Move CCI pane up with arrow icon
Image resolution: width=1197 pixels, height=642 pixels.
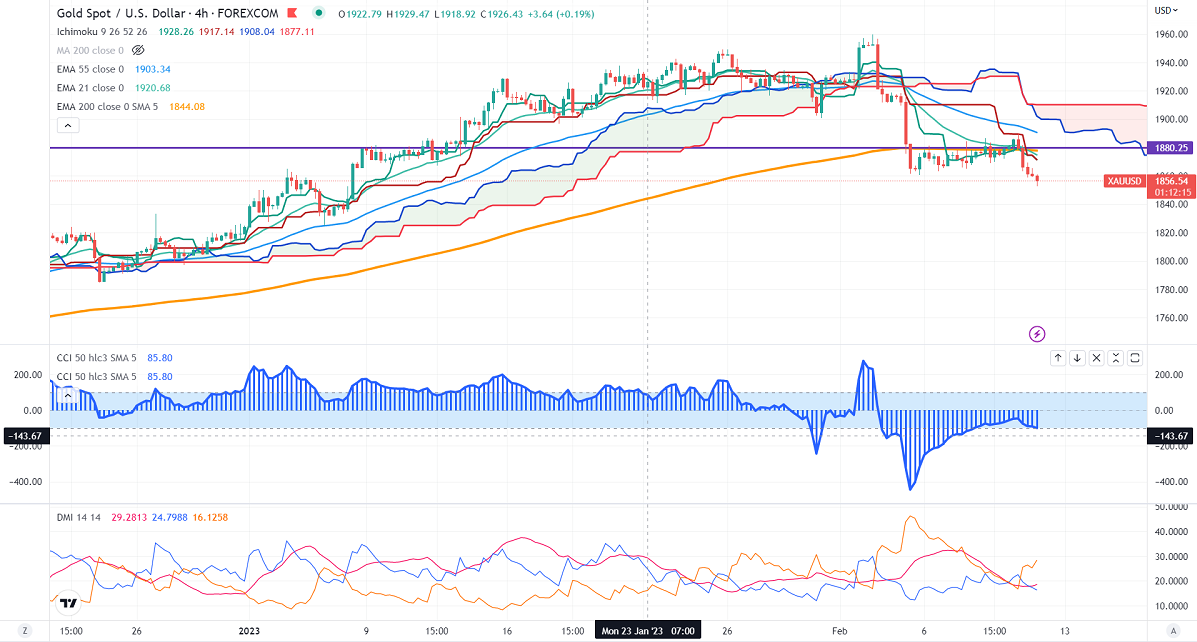[1057, 357]
